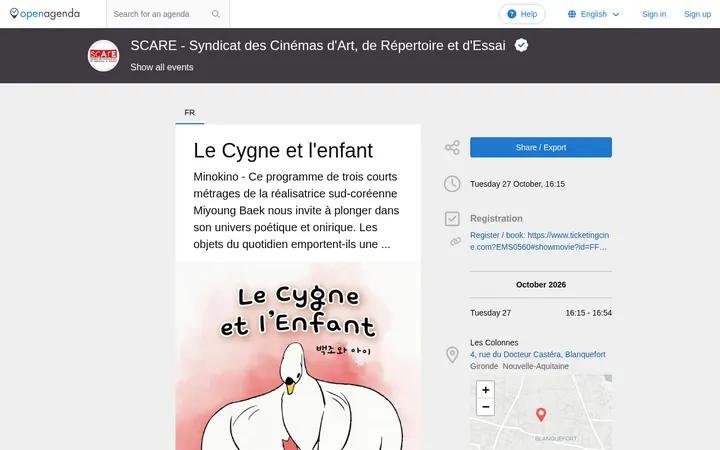Open the Help button
The height and width of the screenshot is (450, 720).
click(x=522, y=14)
